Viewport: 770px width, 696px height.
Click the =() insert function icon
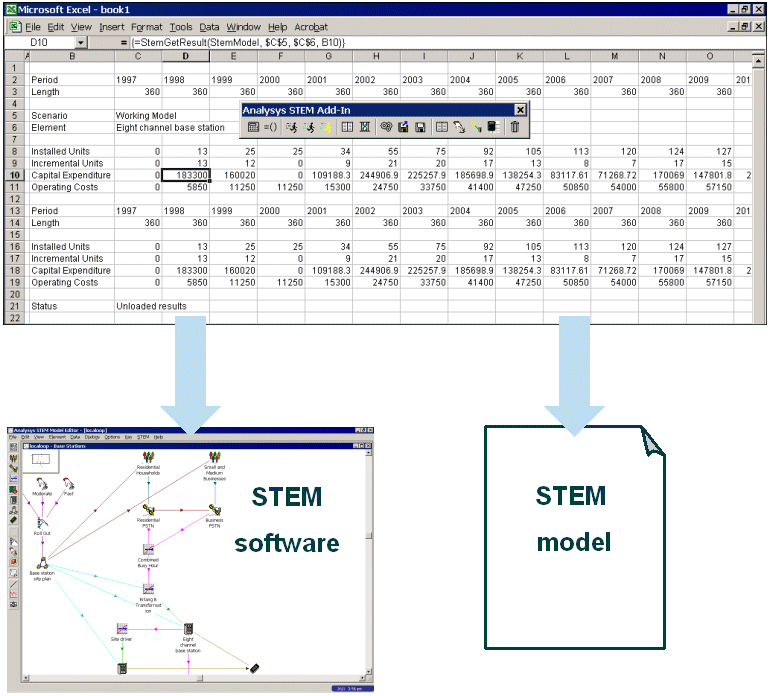(x=271, y=127)
